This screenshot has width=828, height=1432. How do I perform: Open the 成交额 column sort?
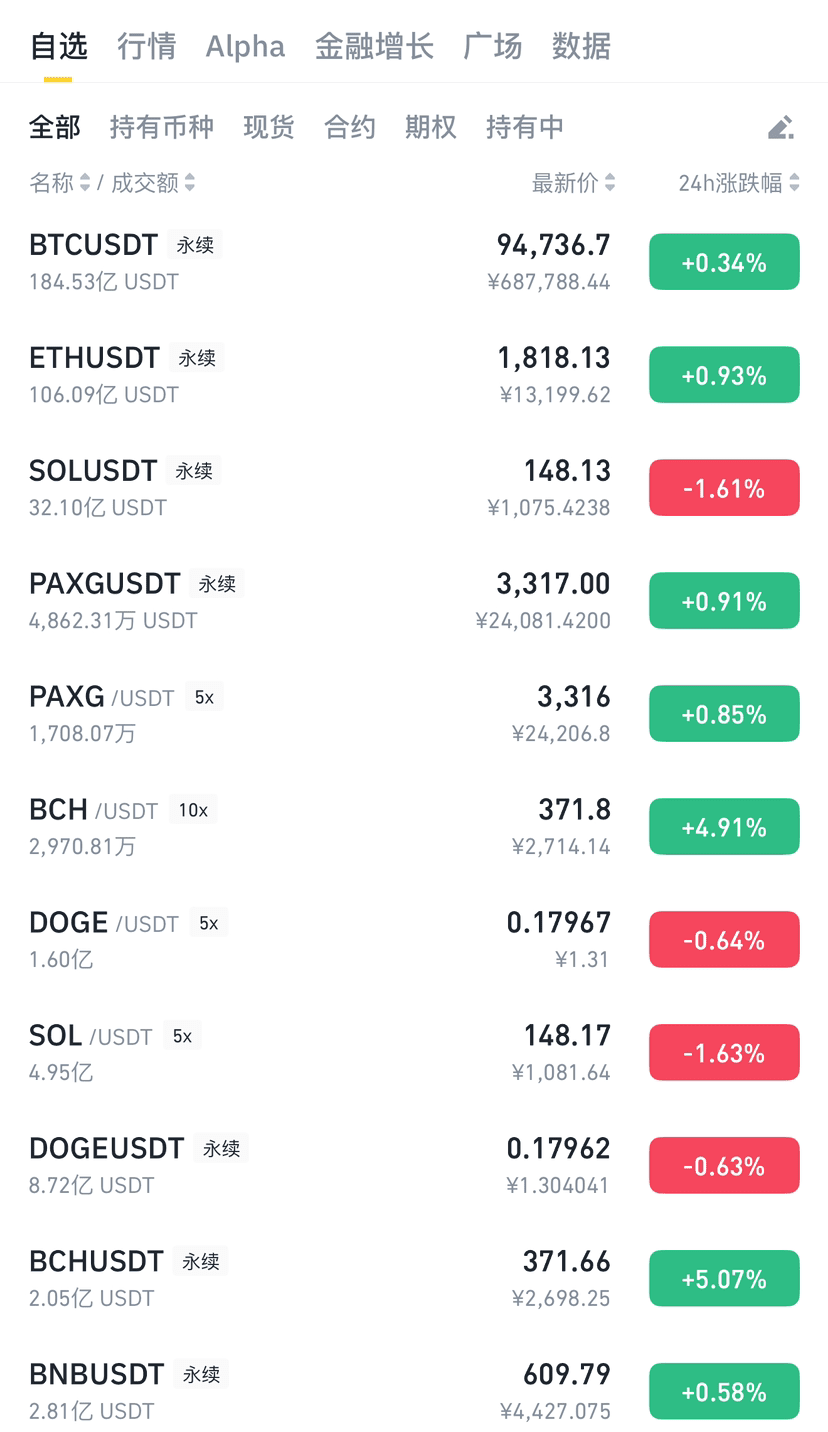click(x=145, y=183)
